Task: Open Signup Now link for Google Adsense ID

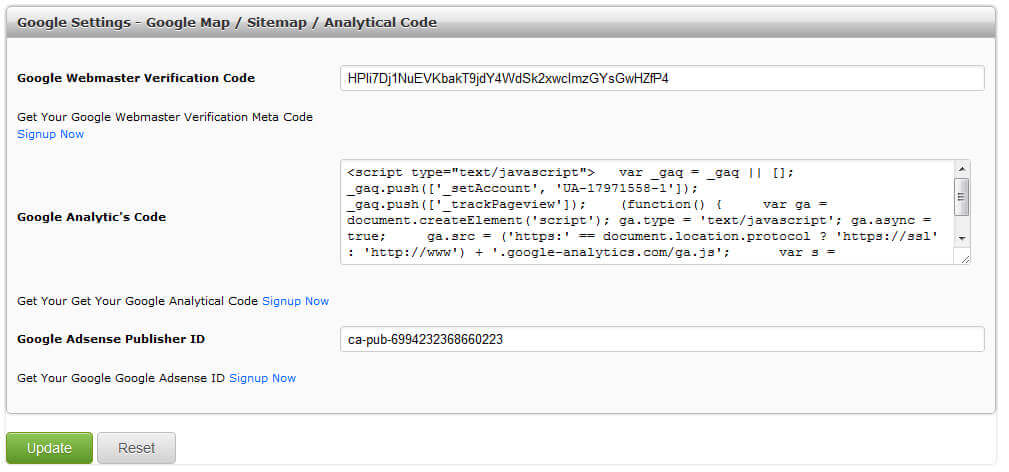Action: click(262, 378)
